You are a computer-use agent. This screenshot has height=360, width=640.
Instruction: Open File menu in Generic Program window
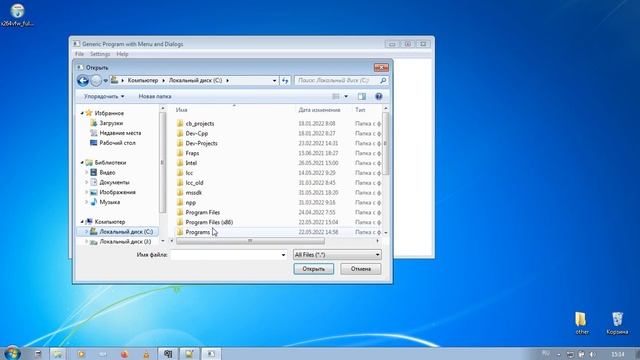coord(79,54)
